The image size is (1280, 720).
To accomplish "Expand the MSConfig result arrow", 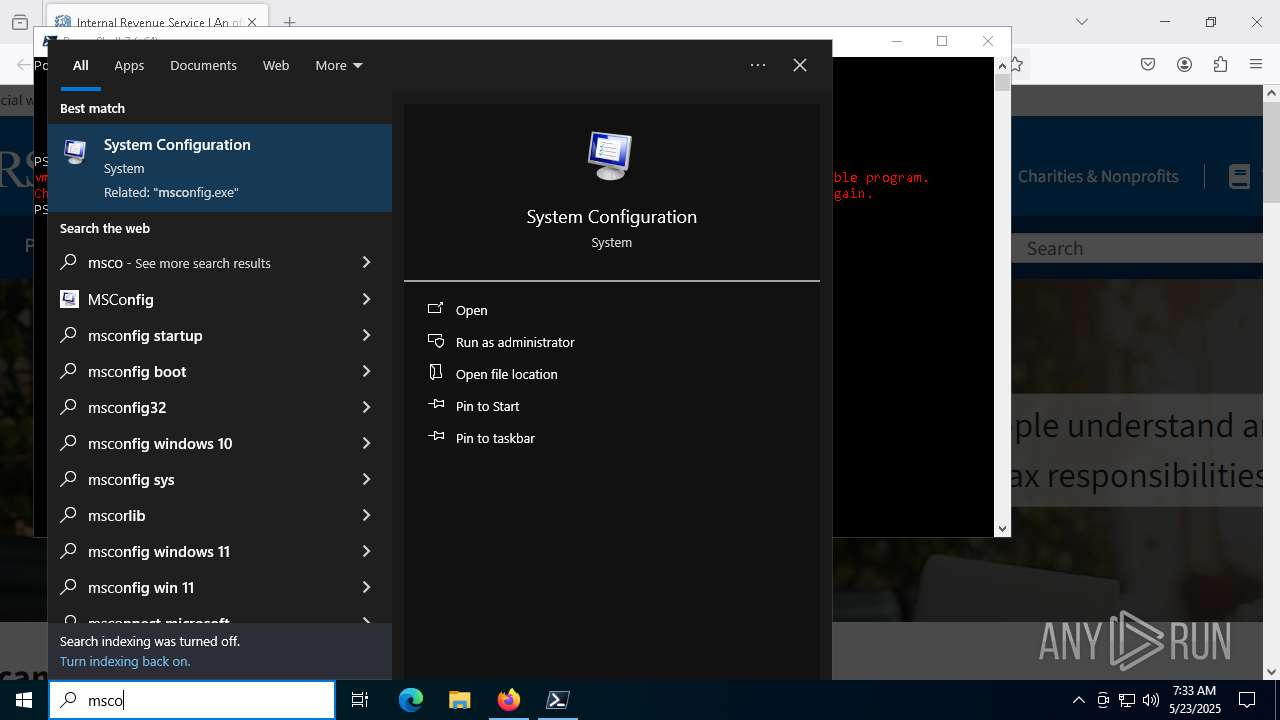I will 366,299.
